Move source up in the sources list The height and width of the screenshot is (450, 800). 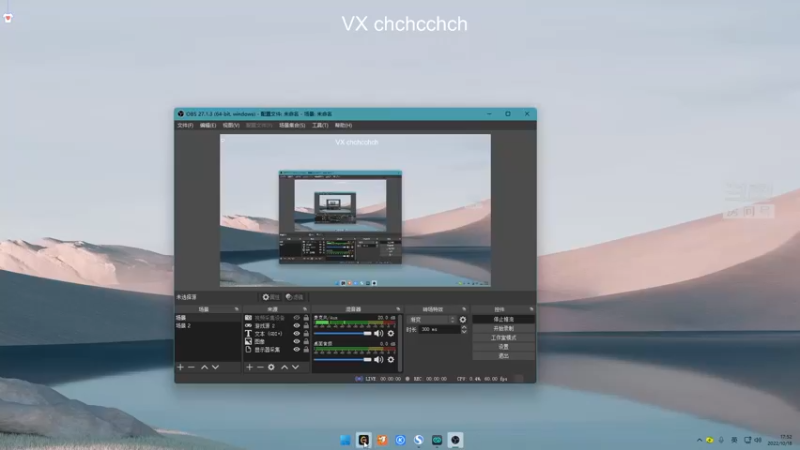click(x=284, y=367)
